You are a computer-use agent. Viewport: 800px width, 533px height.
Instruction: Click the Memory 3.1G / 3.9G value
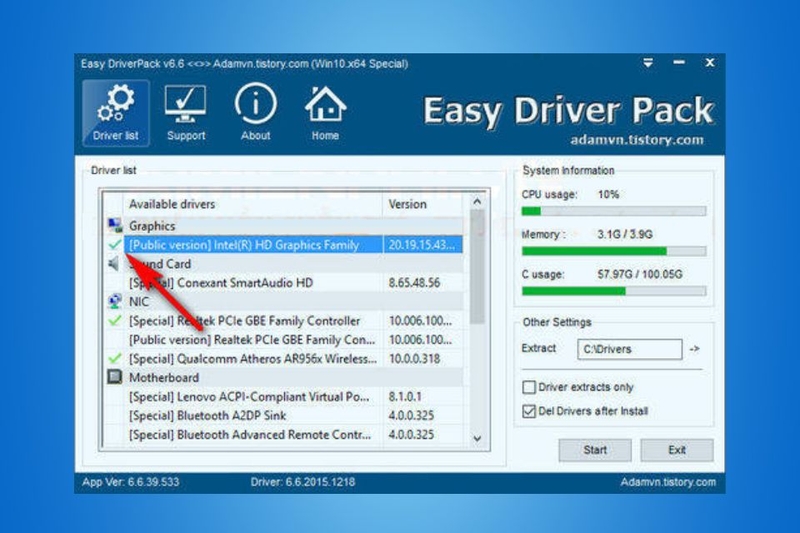624,235
